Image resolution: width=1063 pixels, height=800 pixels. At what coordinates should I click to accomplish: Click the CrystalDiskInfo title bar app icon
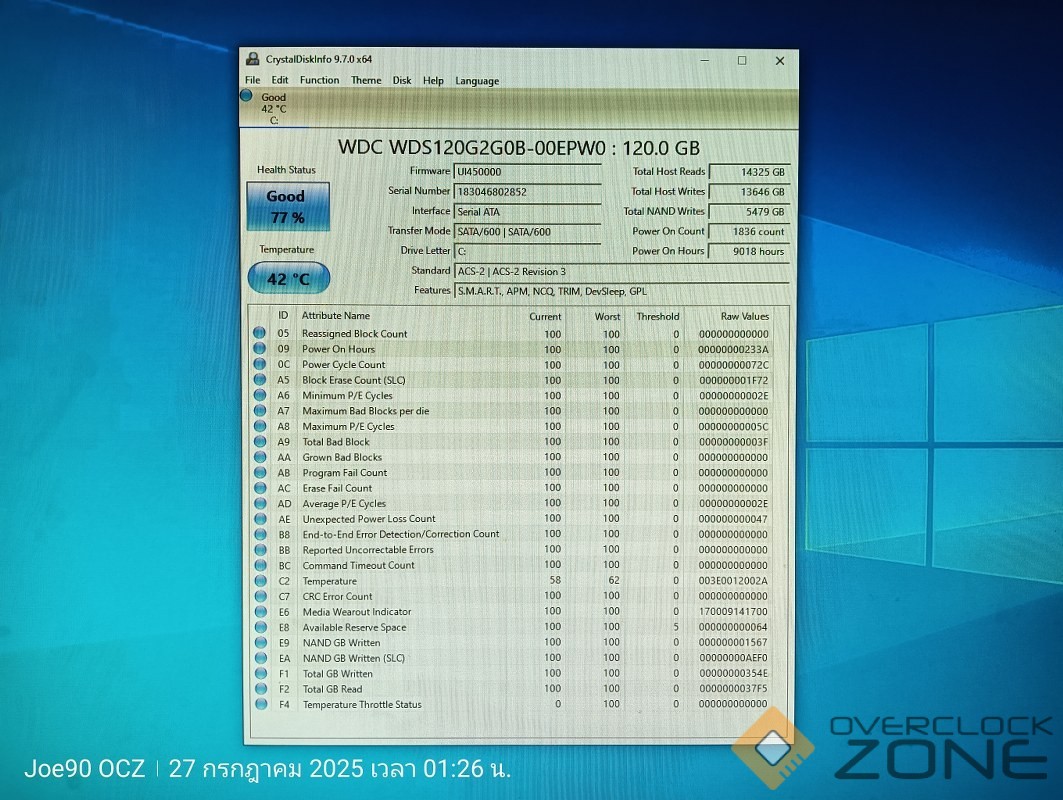point(252,59)
